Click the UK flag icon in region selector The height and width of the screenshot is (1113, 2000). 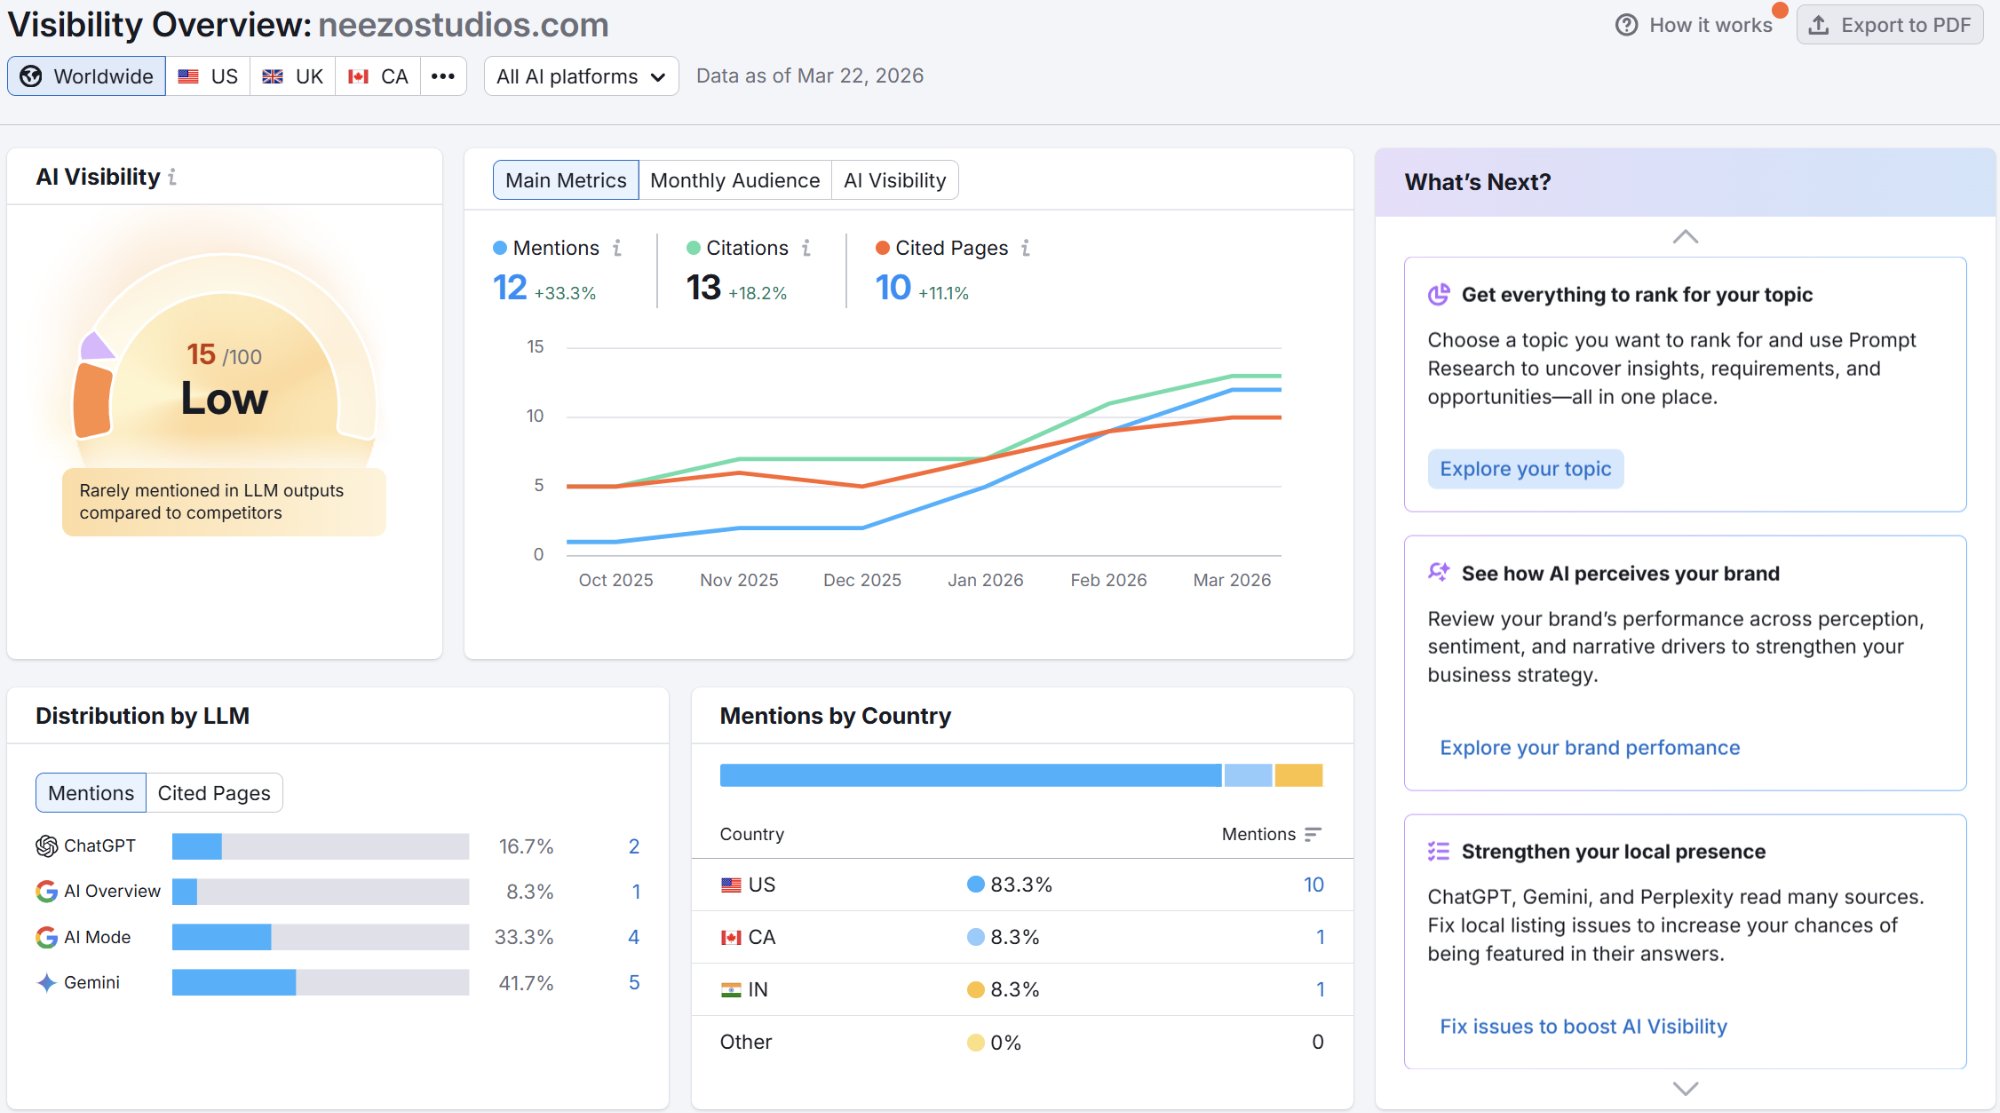click(x=272, y=76)
